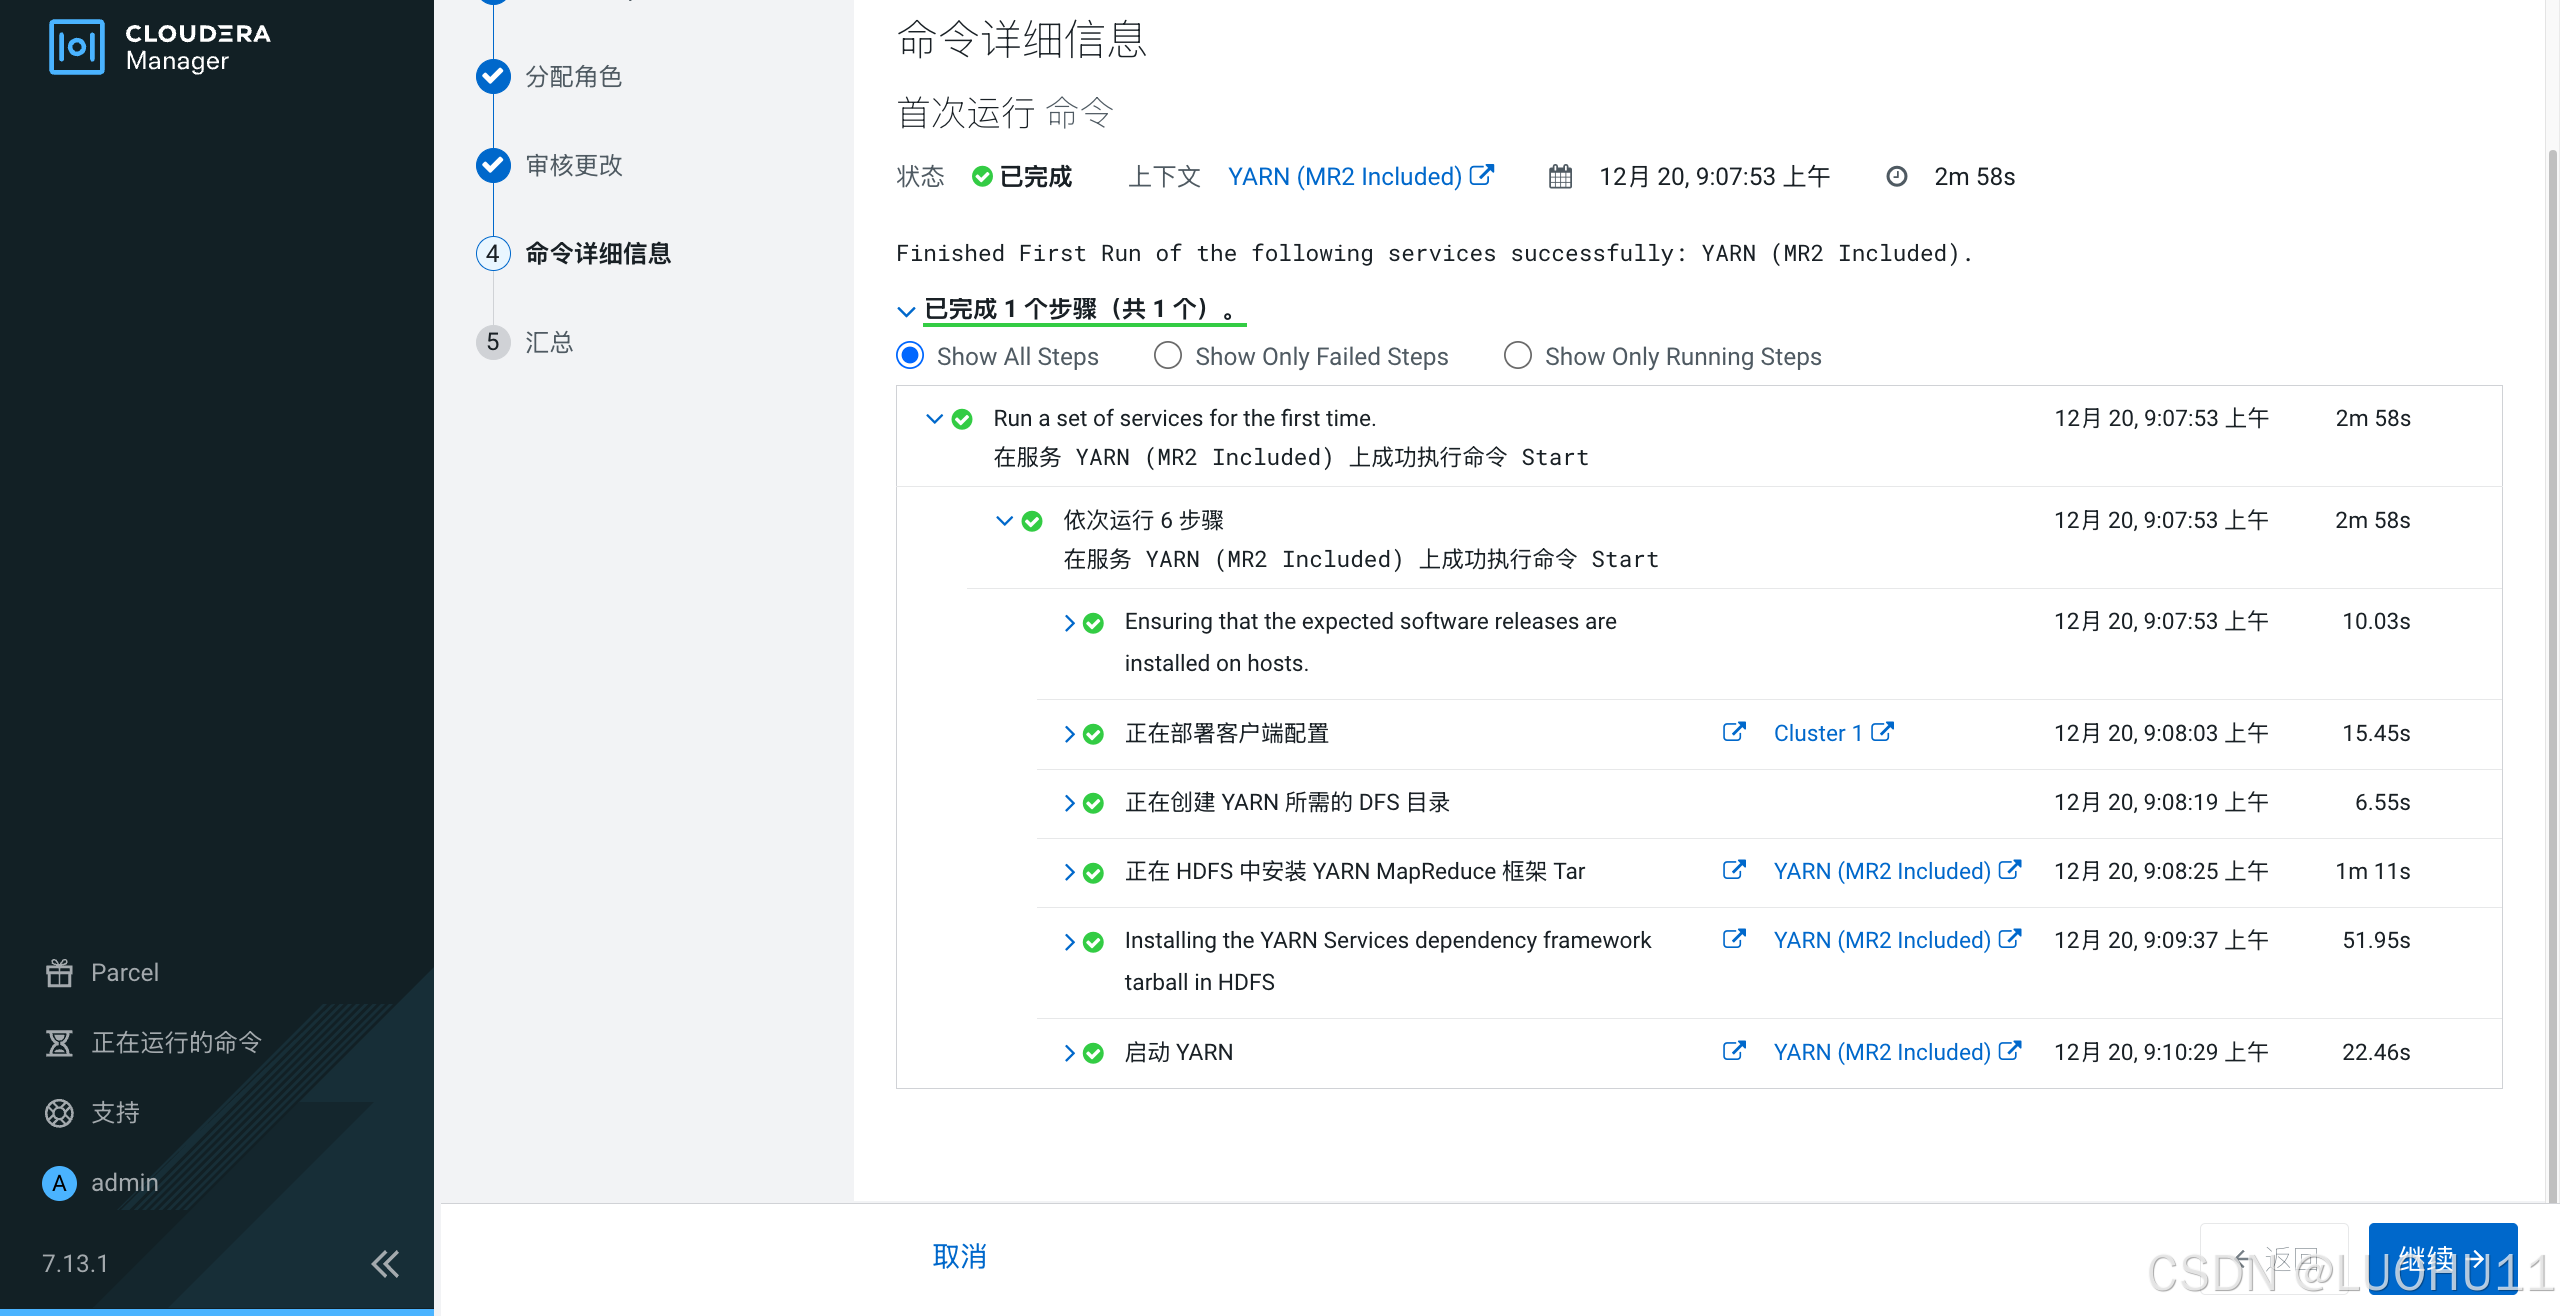
Task: Select Show Only Running Steps option
Action: 1517,356
